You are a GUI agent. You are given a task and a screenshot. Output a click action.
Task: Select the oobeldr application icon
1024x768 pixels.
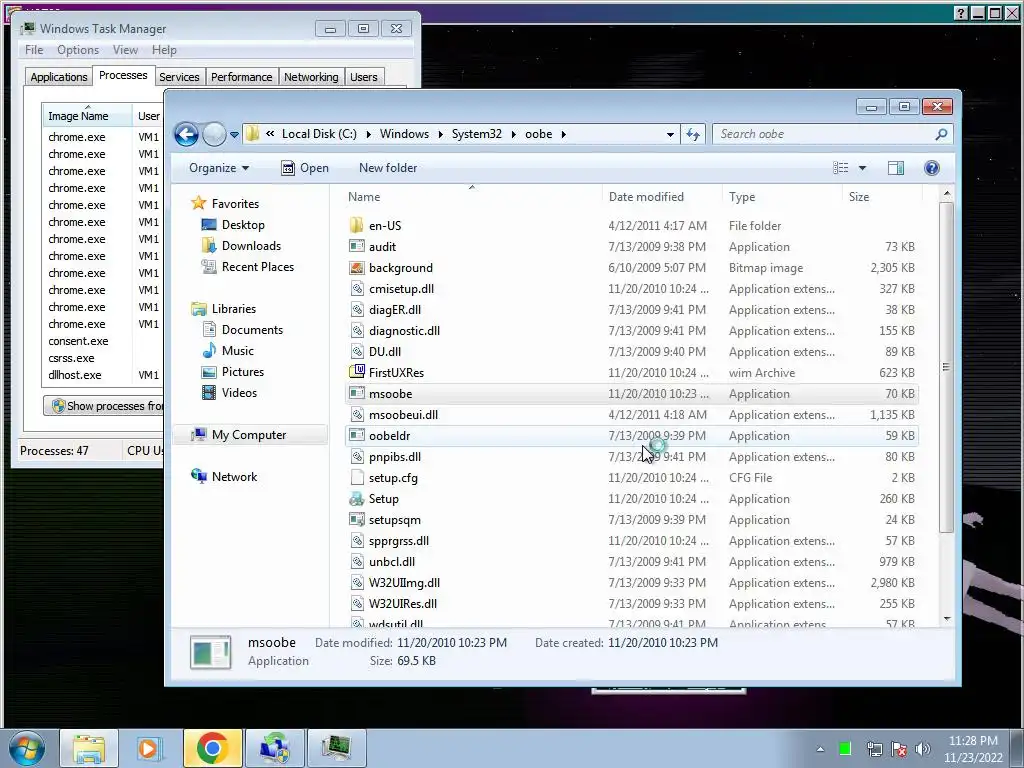pos(357,436)
